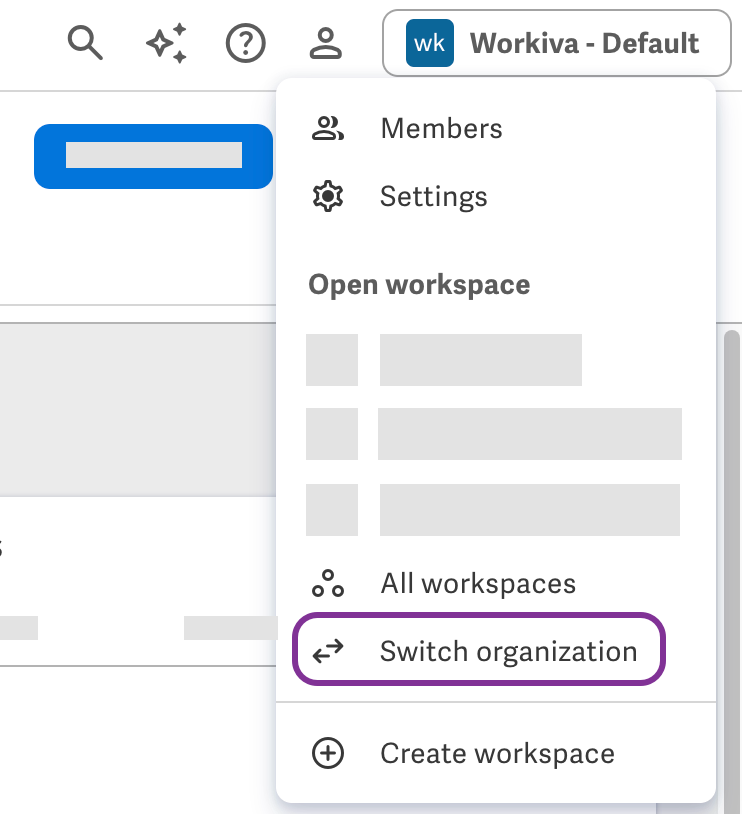Open the third workspace placeholder entry
The image size is (742, 814).
493,510
